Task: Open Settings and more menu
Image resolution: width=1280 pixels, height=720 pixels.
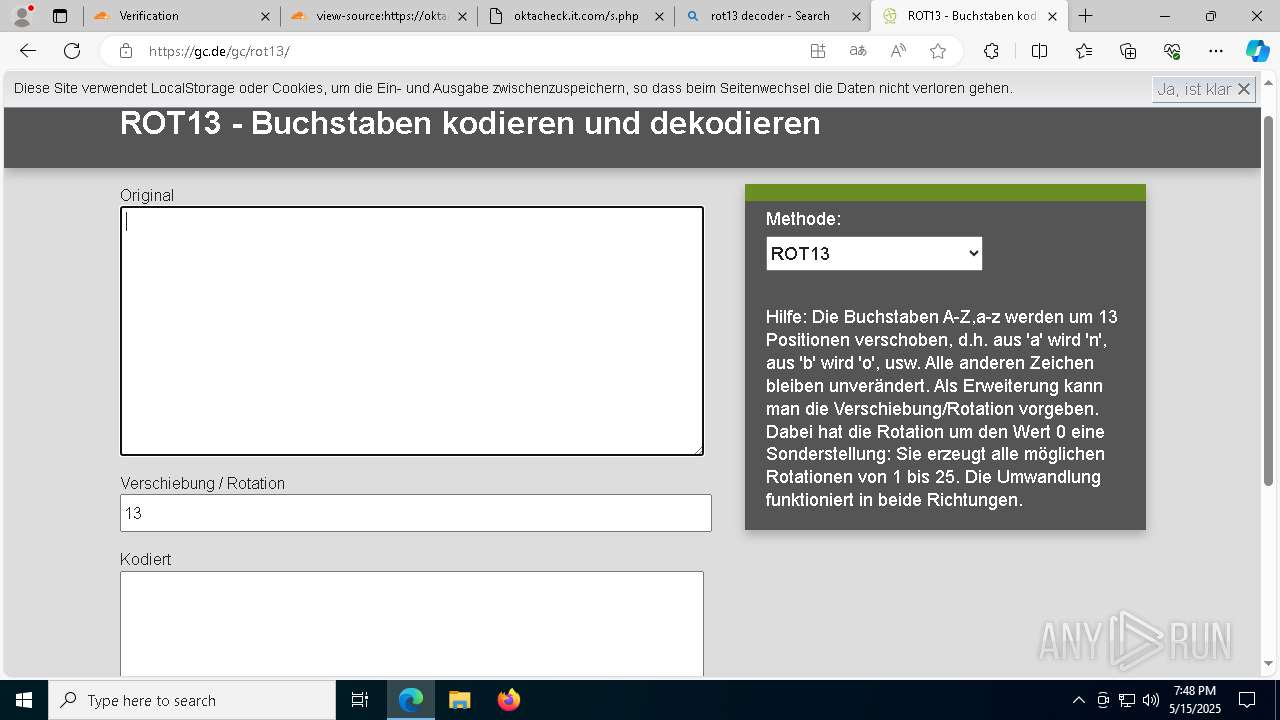Action: pos(1216,51)
